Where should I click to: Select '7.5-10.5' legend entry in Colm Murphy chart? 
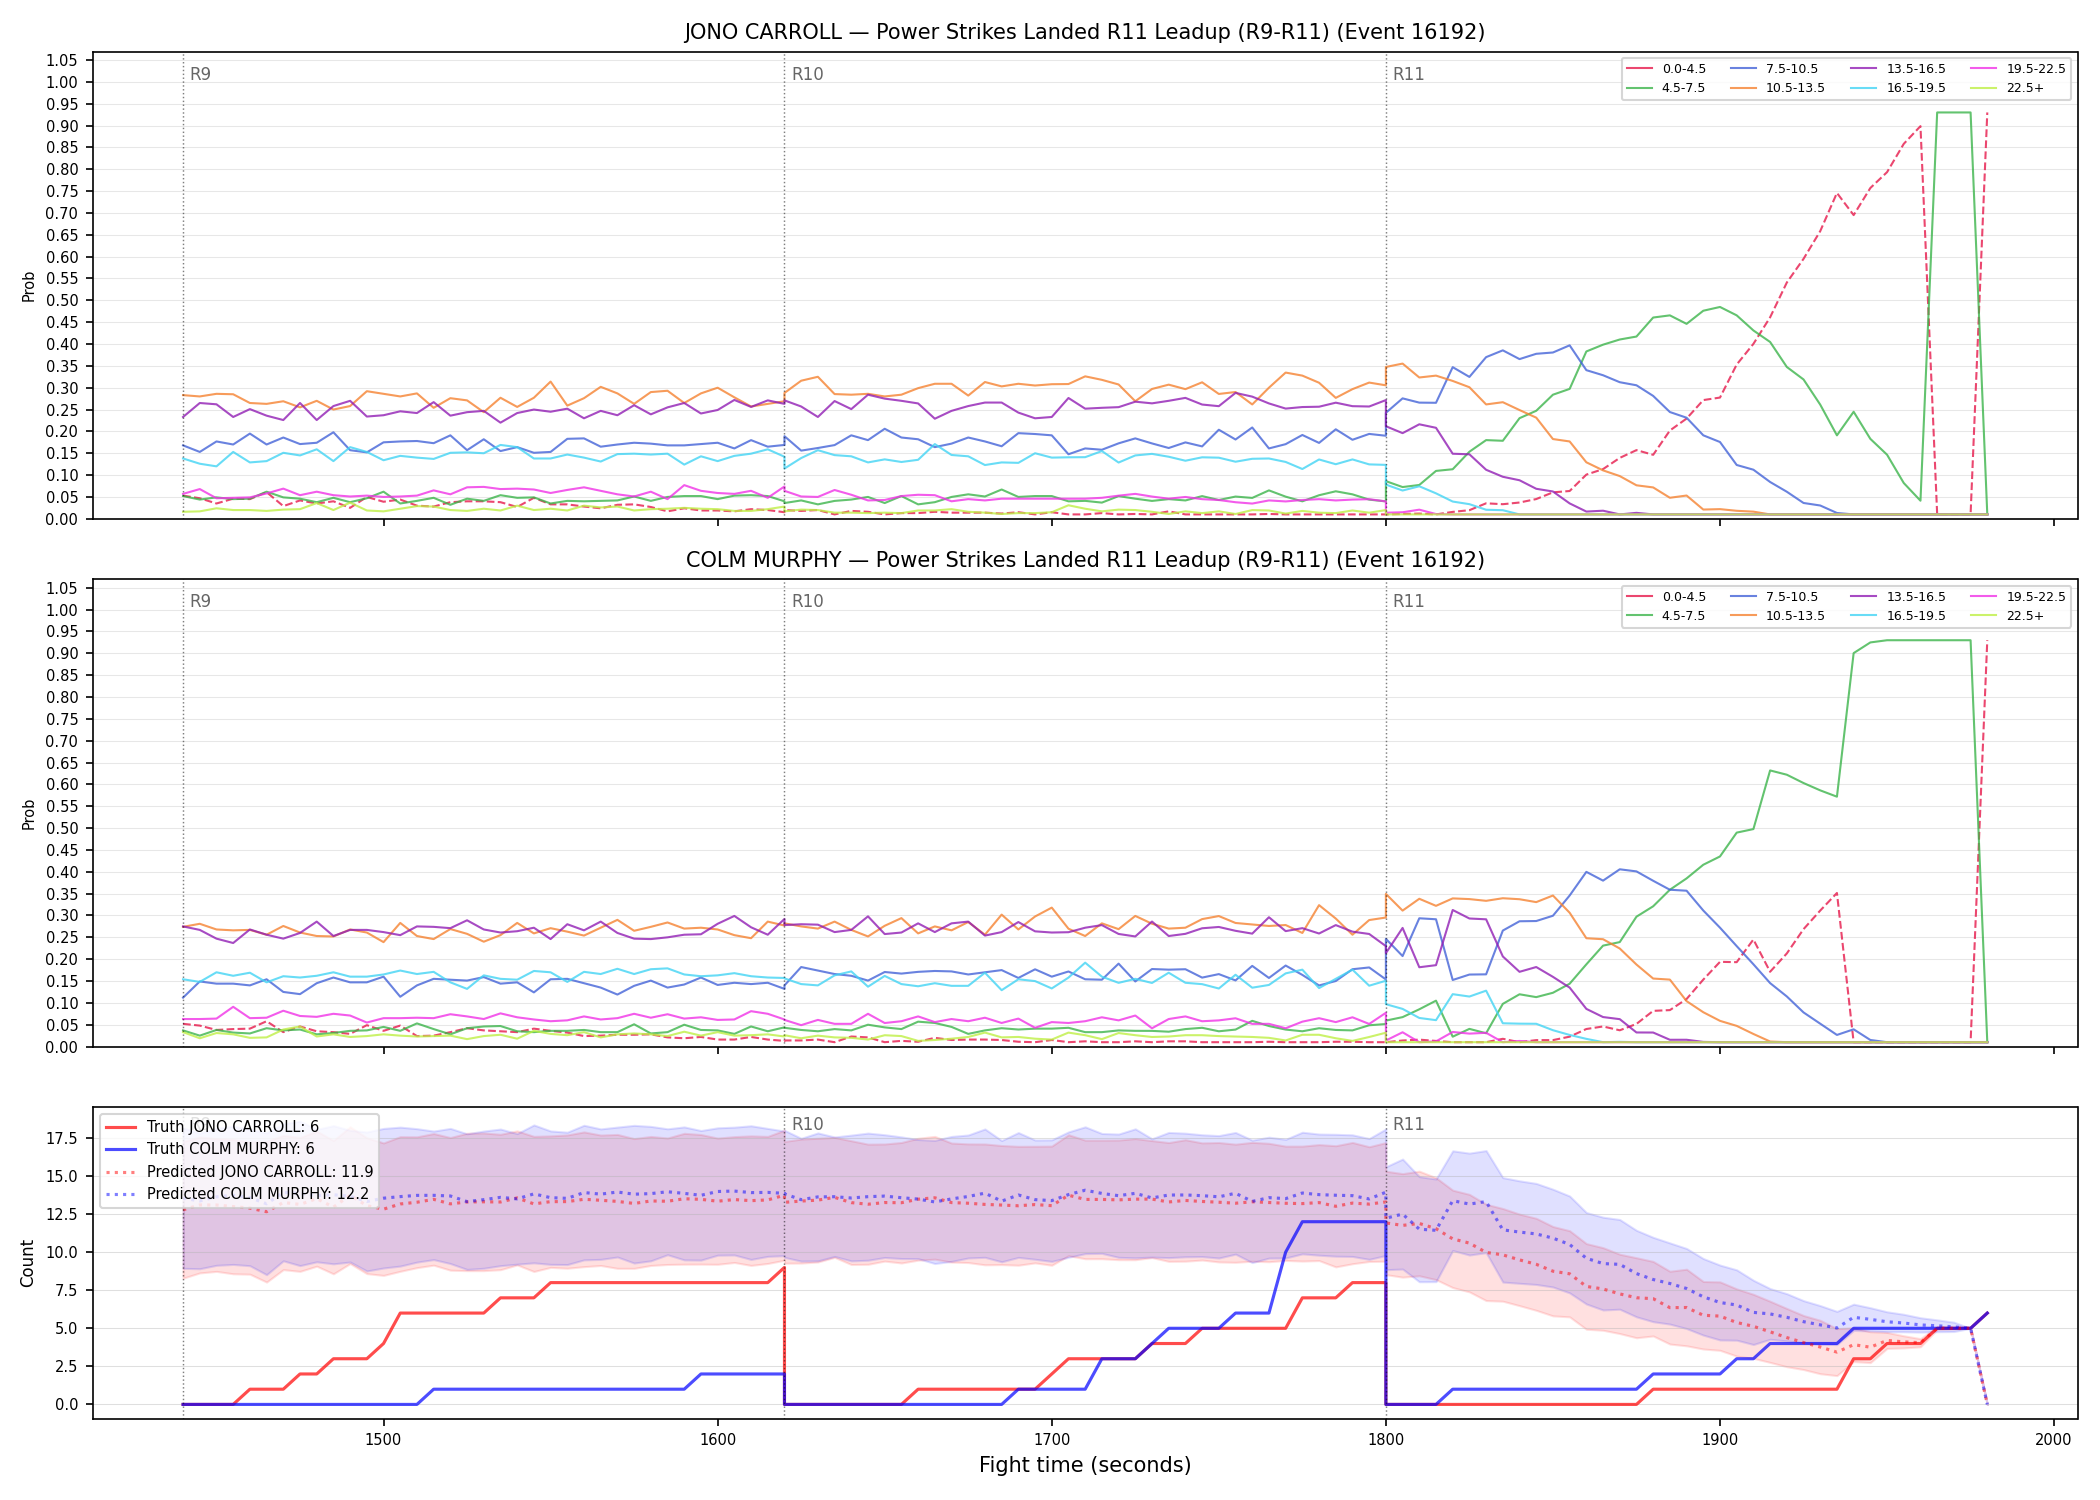coord(1775,597)
